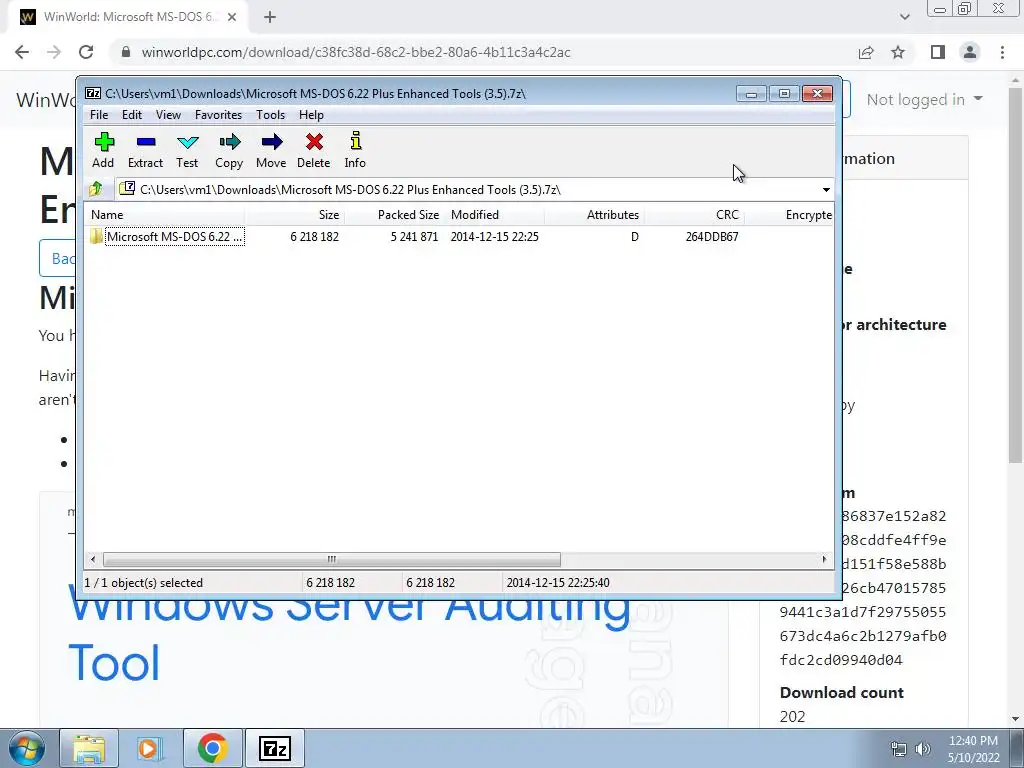Open the Windows Start menu
The height and width of the screenshot is (768, 1024).
[26, 748]
